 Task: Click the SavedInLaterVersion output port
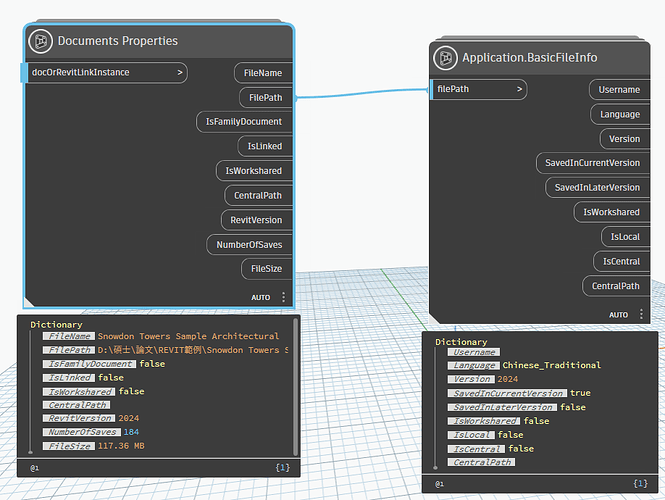point(598,187)
